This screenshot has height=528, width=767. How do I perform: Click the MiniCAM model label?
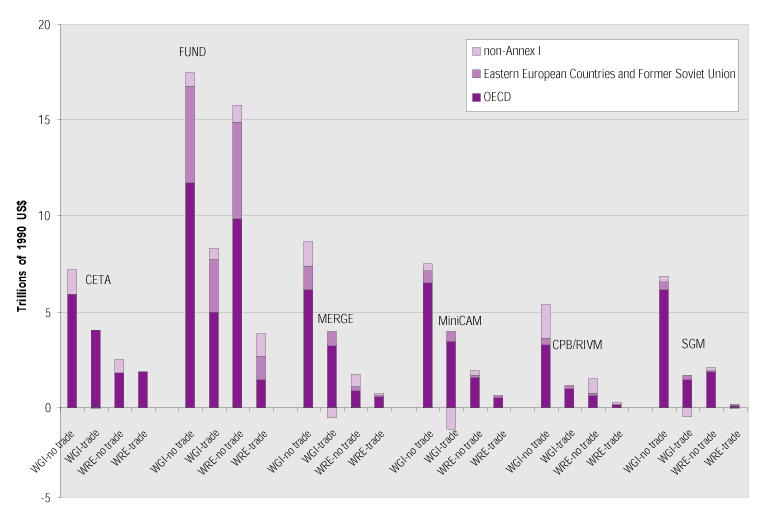[460, 321]
